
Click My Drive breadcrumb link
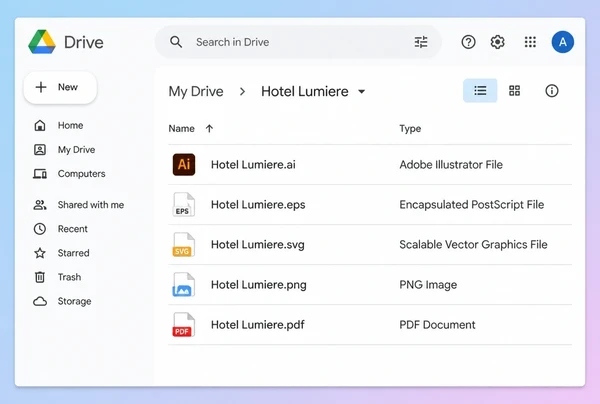[x=196, y=91]
